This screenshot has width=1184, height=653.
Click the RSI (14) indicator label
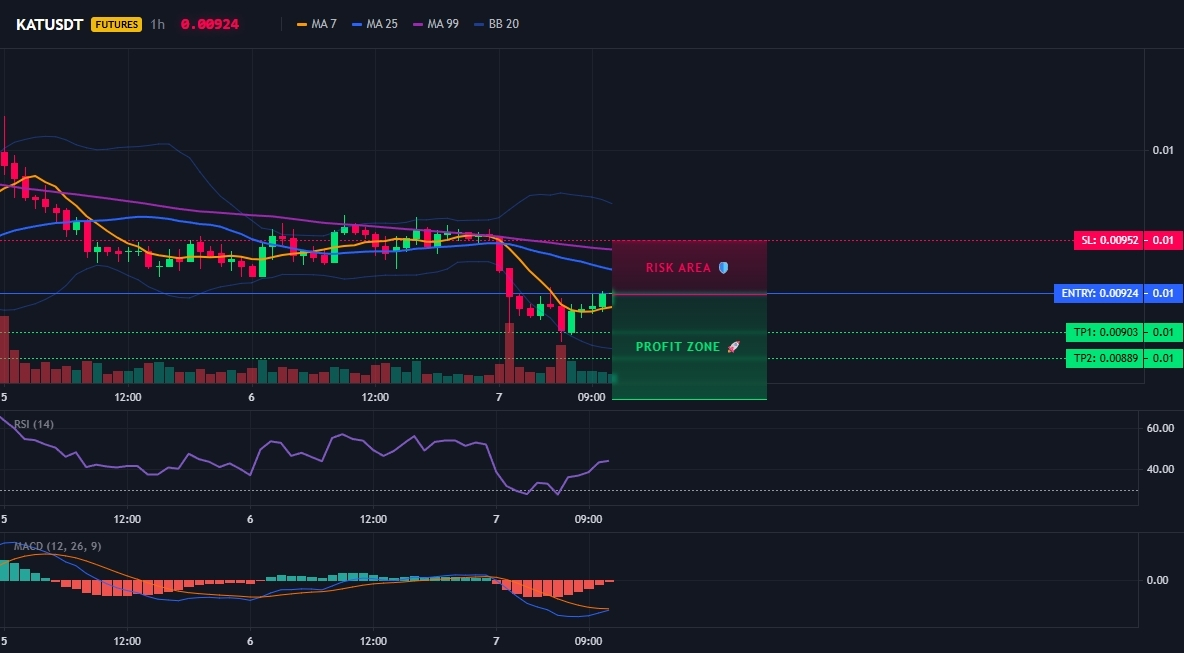34,424
